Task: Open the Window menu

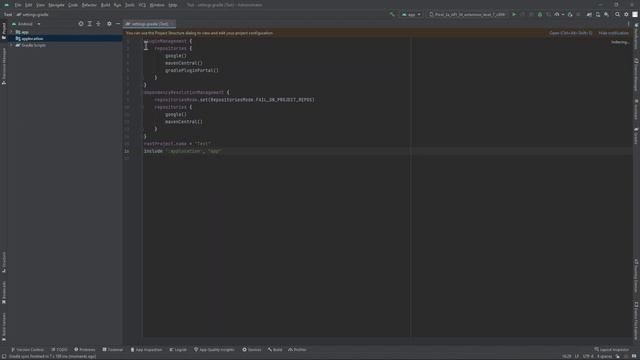Action: [x=157, y=5]
